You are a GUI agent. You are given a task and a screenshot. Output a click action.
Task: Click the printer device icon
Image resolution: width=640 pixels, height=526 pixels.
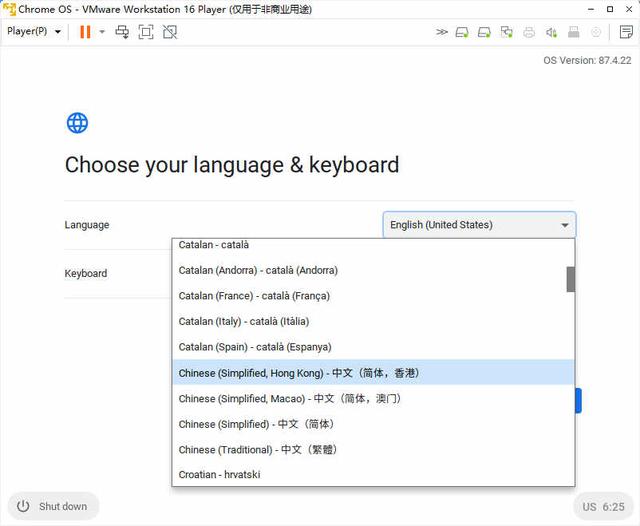point(529,32)
